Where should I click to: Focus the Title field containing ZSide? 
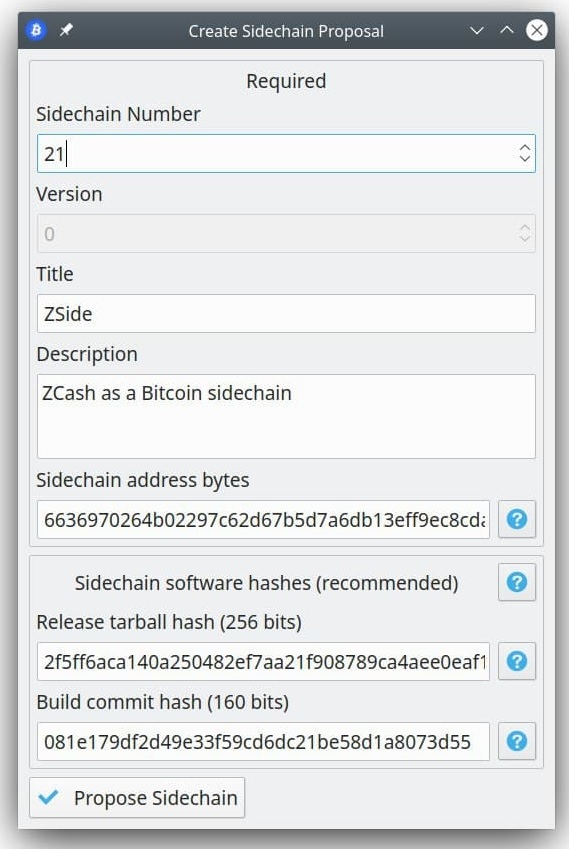[x=286, y=314]
